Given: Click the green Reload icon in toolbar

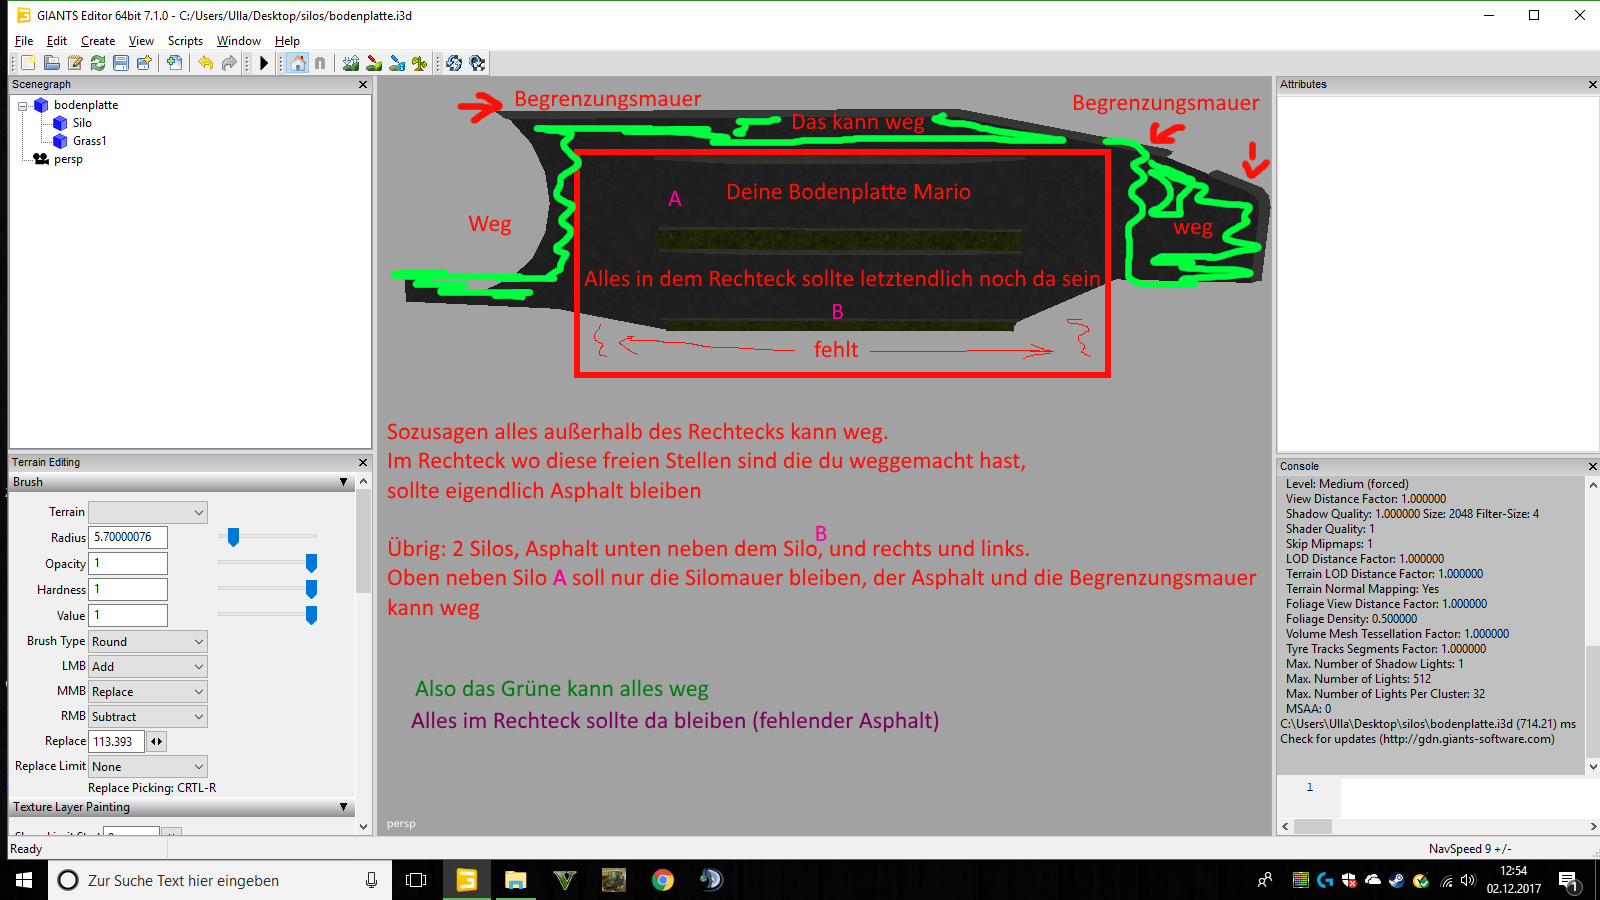Looking at the screenshot, I should 98,63.
